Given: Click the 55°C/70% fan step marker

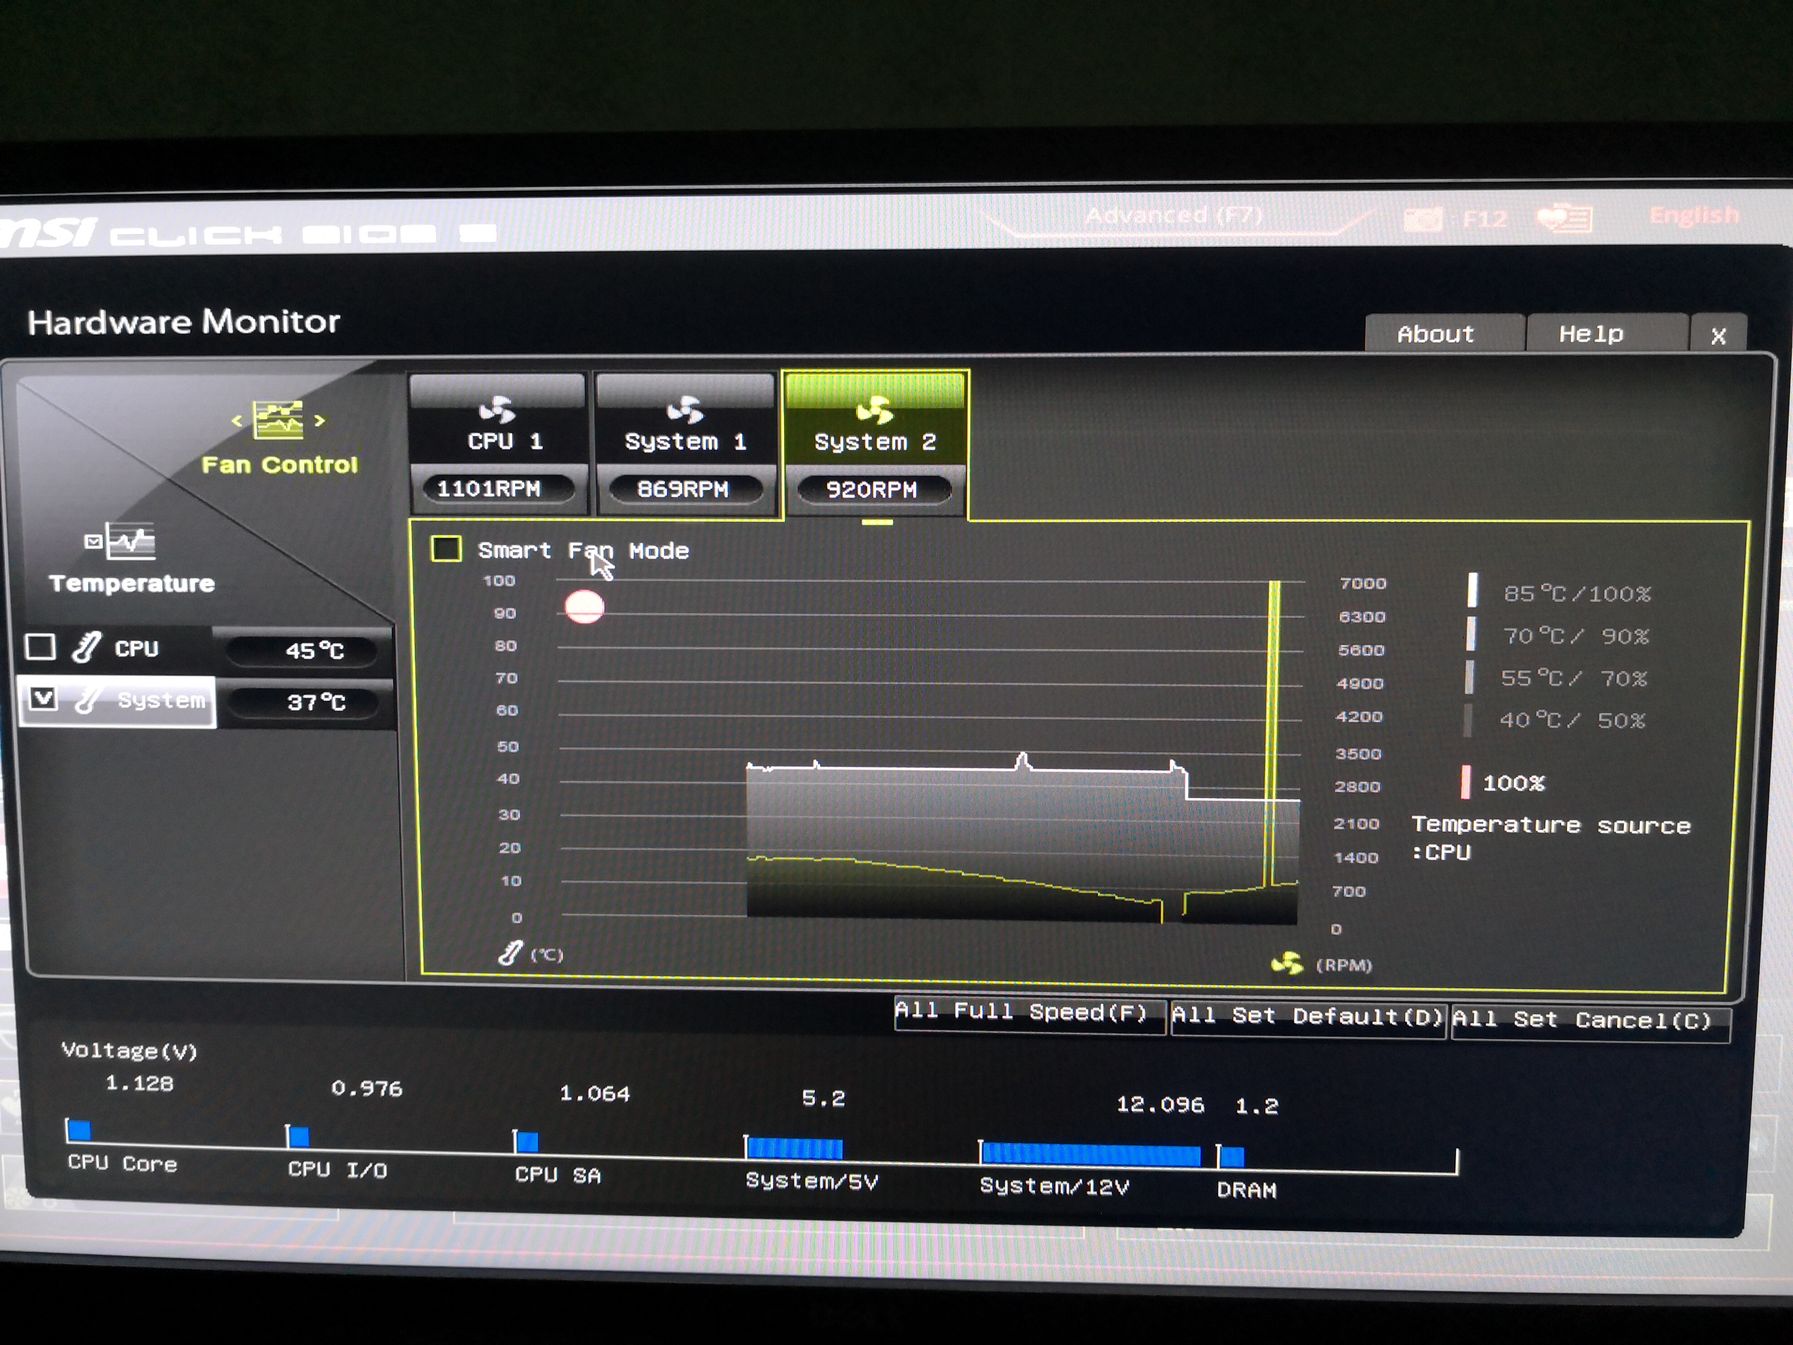Looking at the screenshot, I should (1469, 676).
